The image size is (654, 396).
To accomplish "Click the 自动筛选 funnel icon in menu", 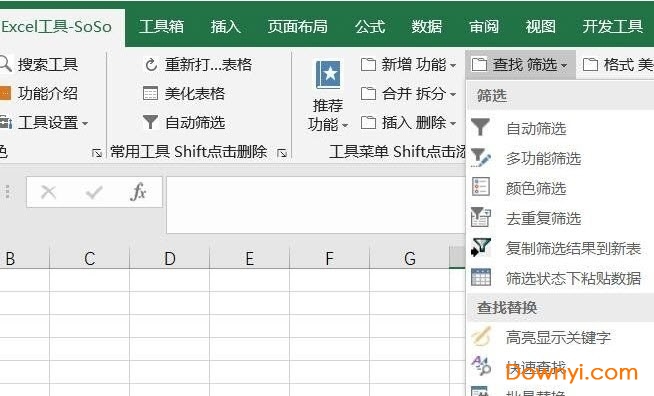I will pos(480,127).
